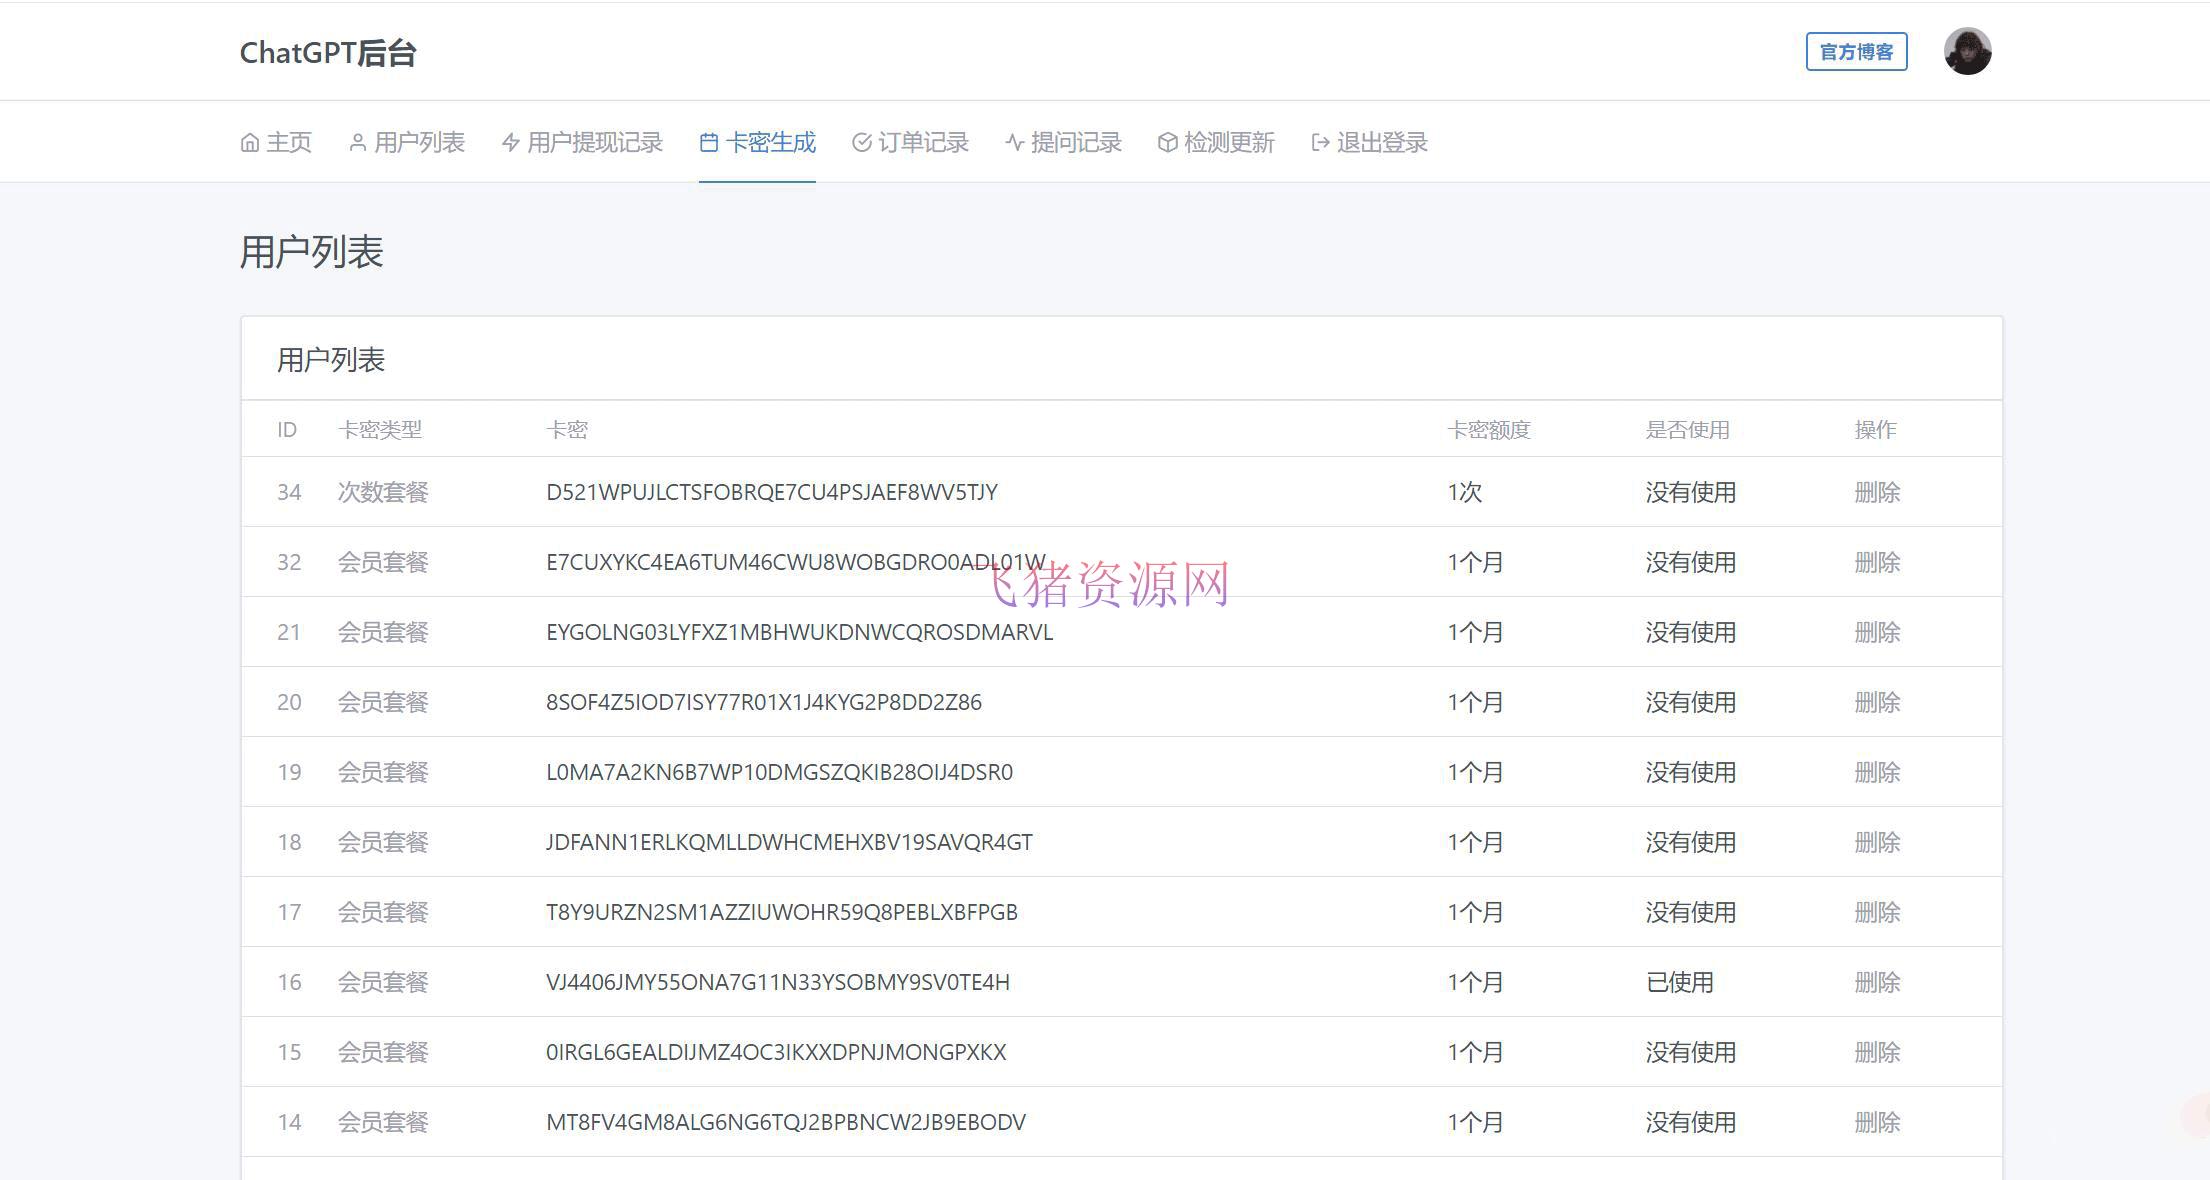Viewport: 2210px width, 1180px height.
Task: Delete the card key with ID 32
Action: pos(1877,562)
